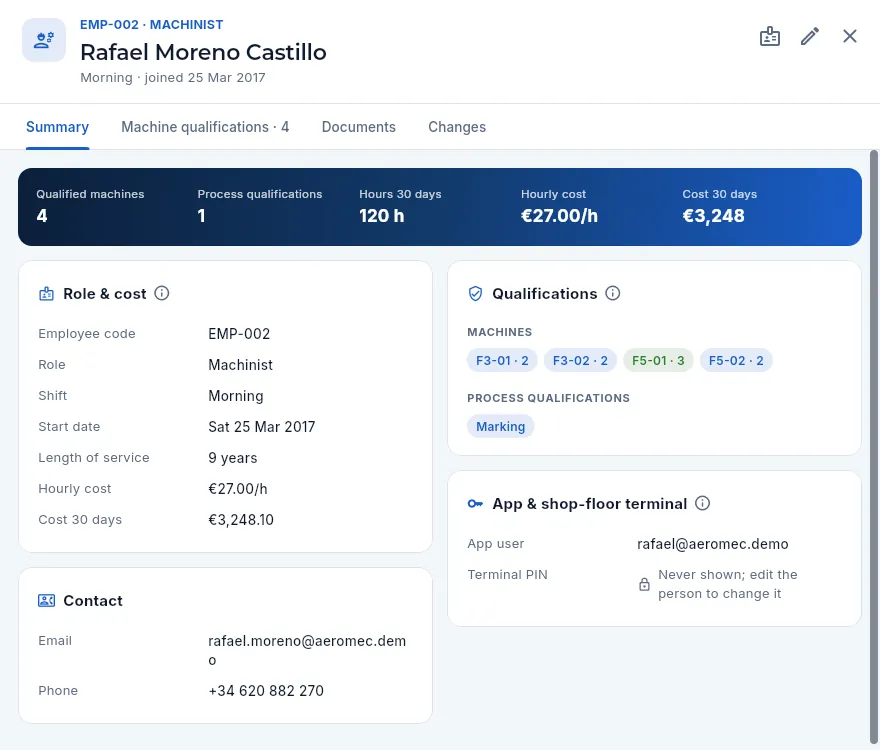
Task: Select the F3-02 · 2 machine chip
Action: click(x=580, y=360)
